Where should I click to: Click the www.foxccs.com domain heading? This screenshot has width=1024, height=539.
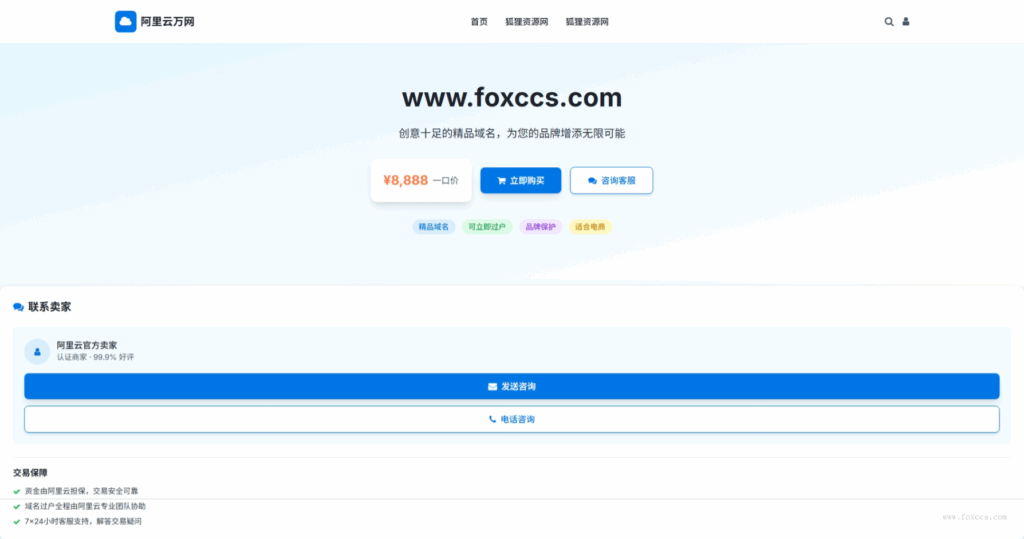pyautogui.click(x=512, y=97)
